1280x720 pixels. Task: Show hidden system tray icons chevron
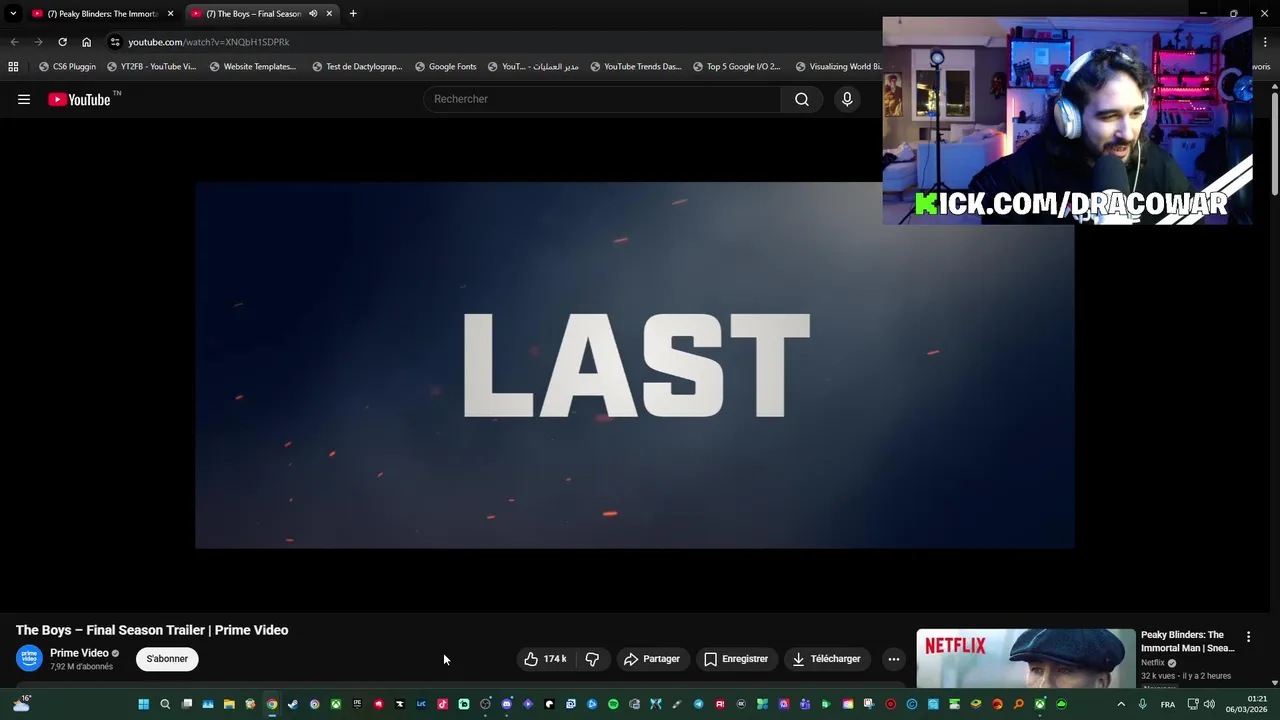(x=1120, y=704)
